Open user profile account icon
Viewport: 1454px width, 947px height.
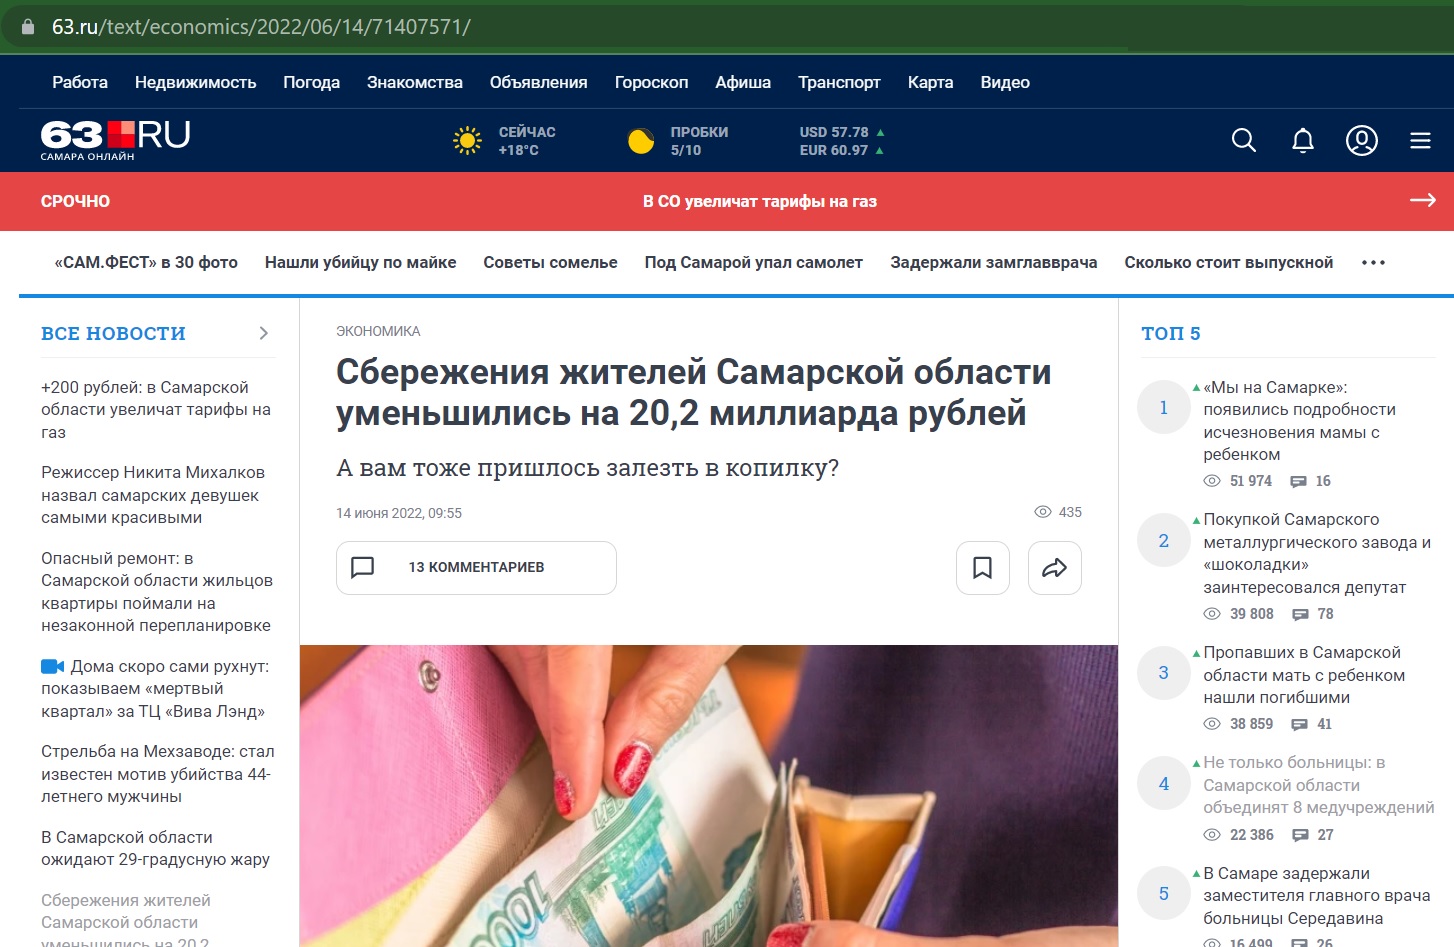[x=1361, y=140]
